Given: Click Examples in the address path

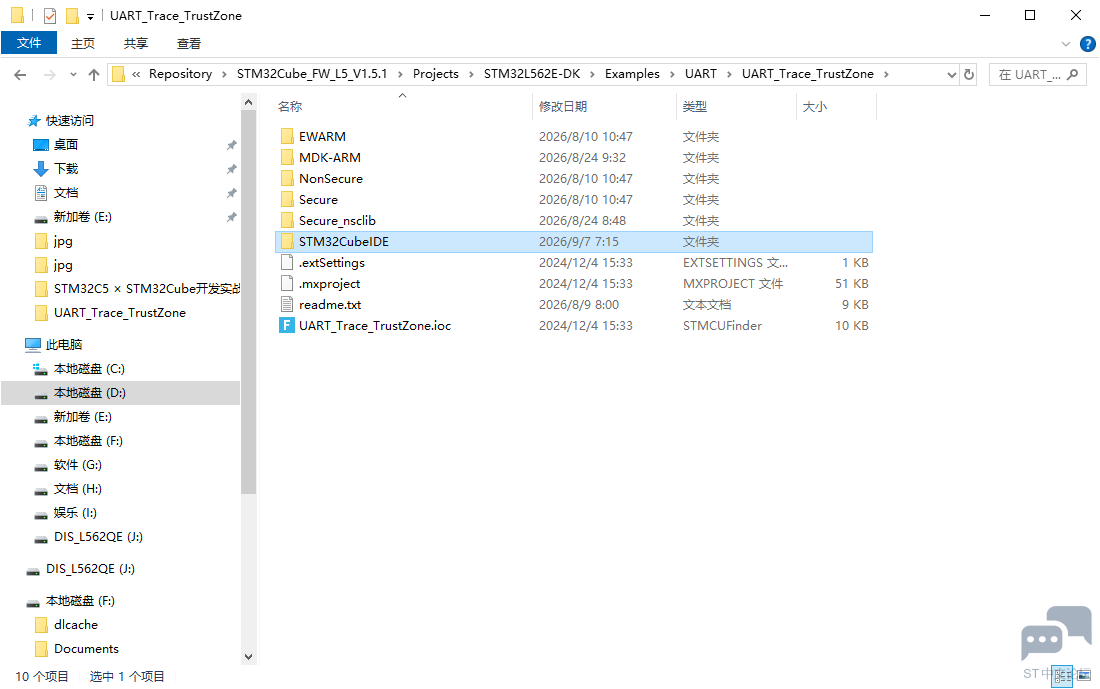Looking at the screenshot, I should pos(632,74).
